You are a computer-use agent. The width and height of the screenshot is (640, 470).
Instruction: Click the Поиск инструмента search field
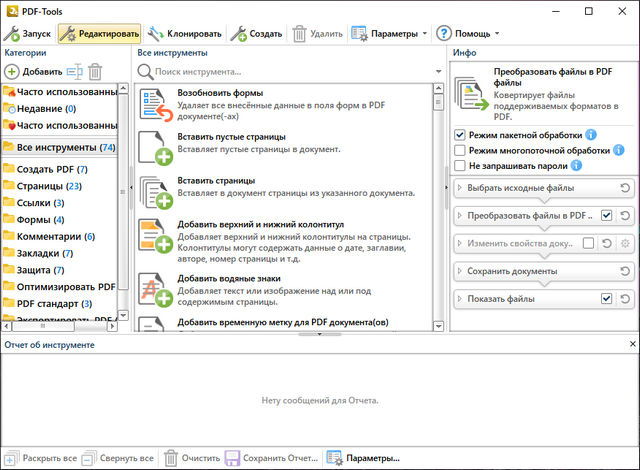point(290,72)
